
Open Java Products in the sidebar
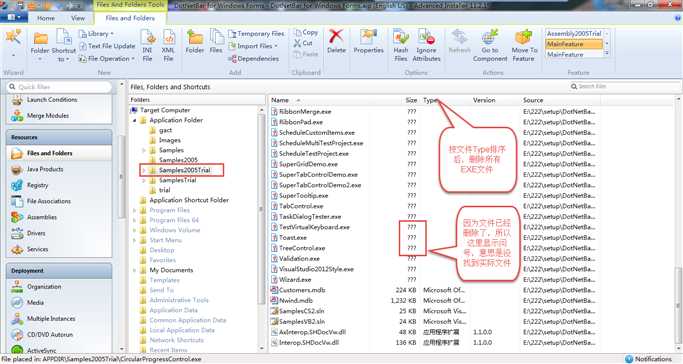(45, 169)
